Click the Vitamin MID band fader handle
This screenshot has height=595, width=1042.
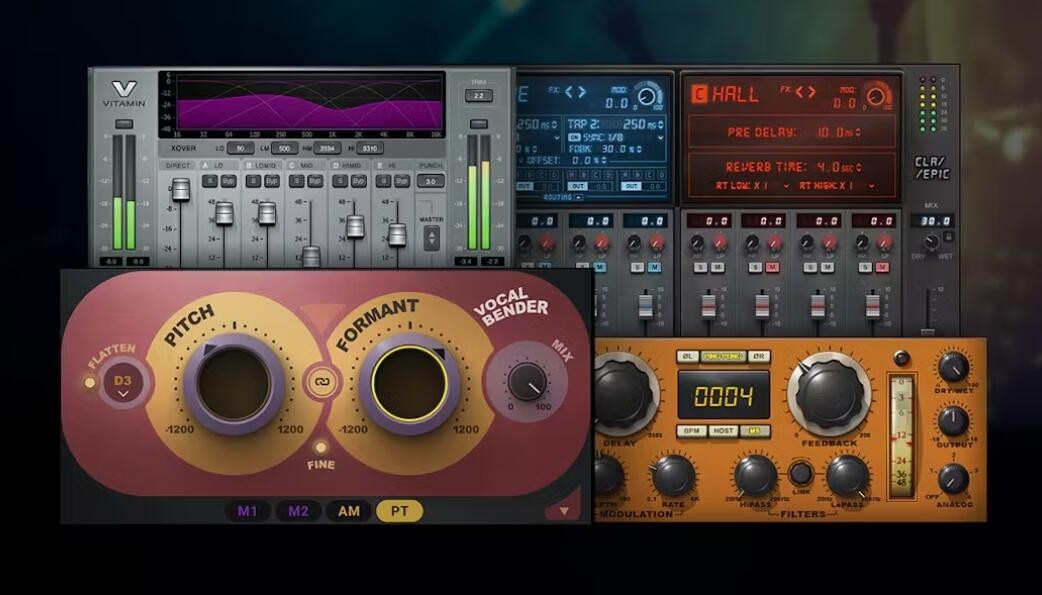(310, 257)
